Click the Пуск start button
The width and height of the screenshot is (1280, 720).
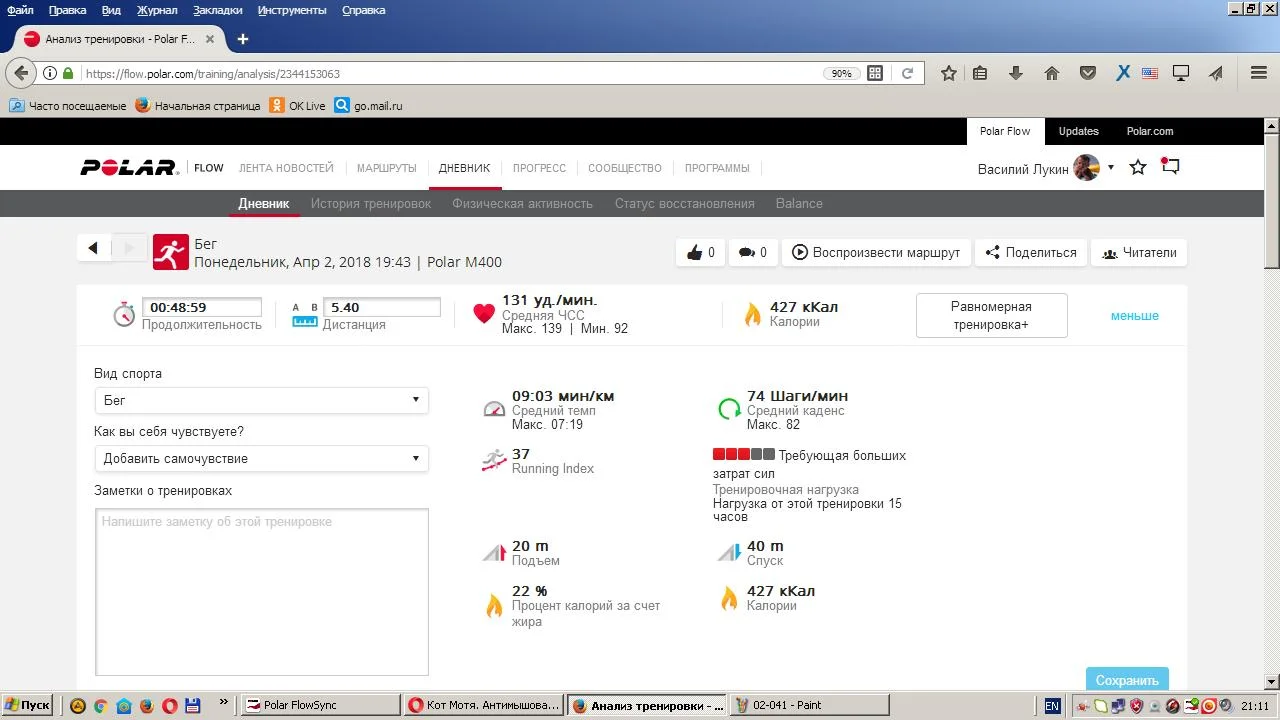click(x=26, y=705)
